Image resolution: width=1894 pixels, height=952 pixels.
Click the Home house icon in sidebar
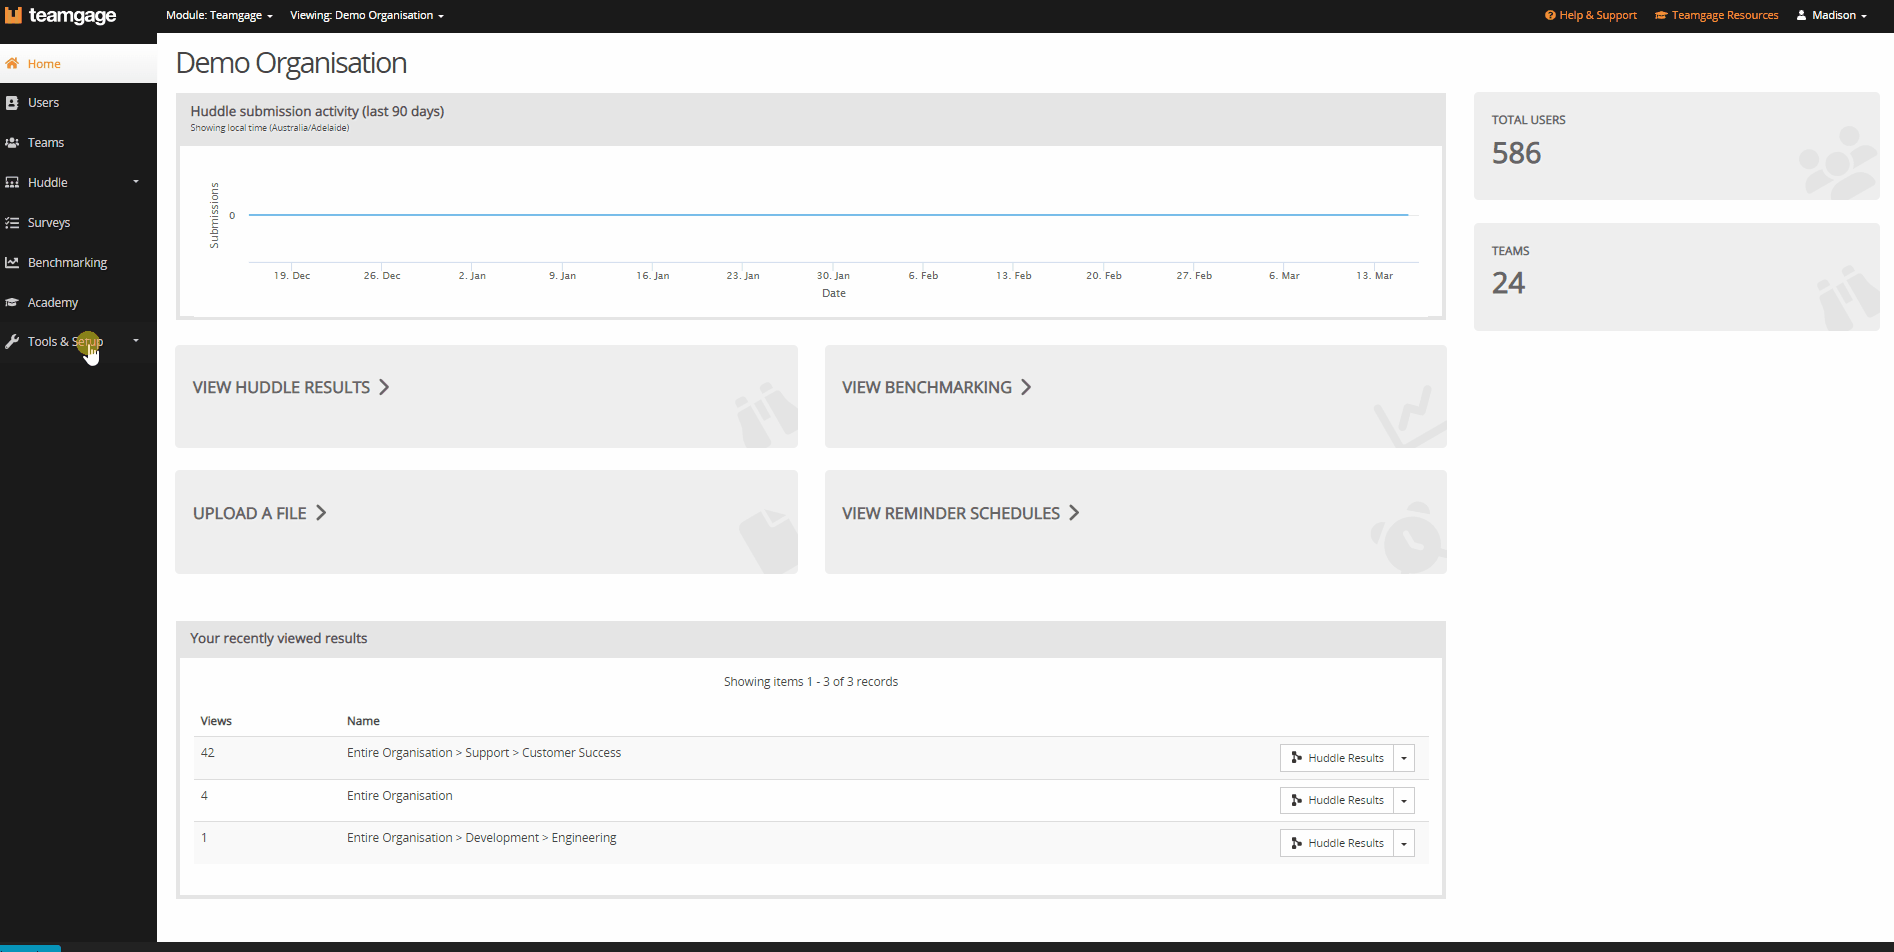click(12, 63)
